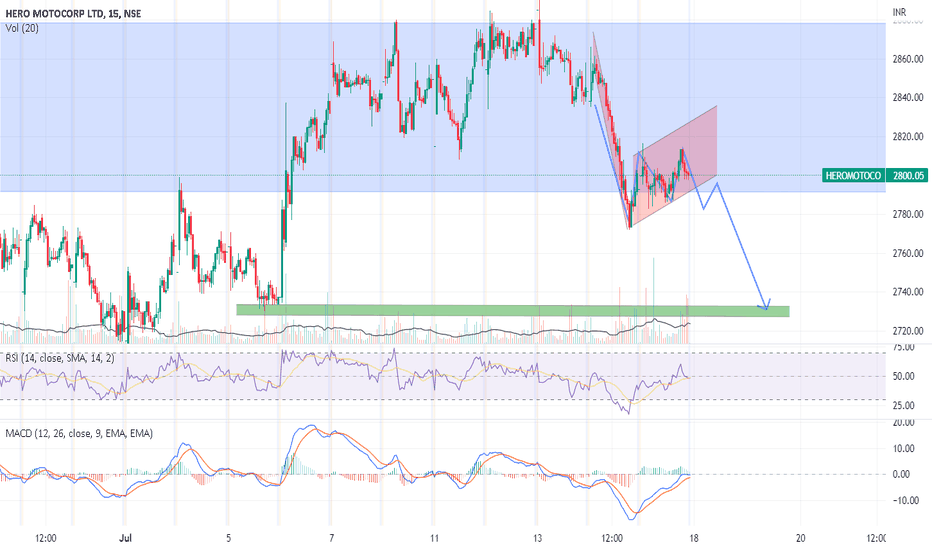Click the 2840.00 price axis value
Viewport: 932px width, 550px height.
(908, 98)
